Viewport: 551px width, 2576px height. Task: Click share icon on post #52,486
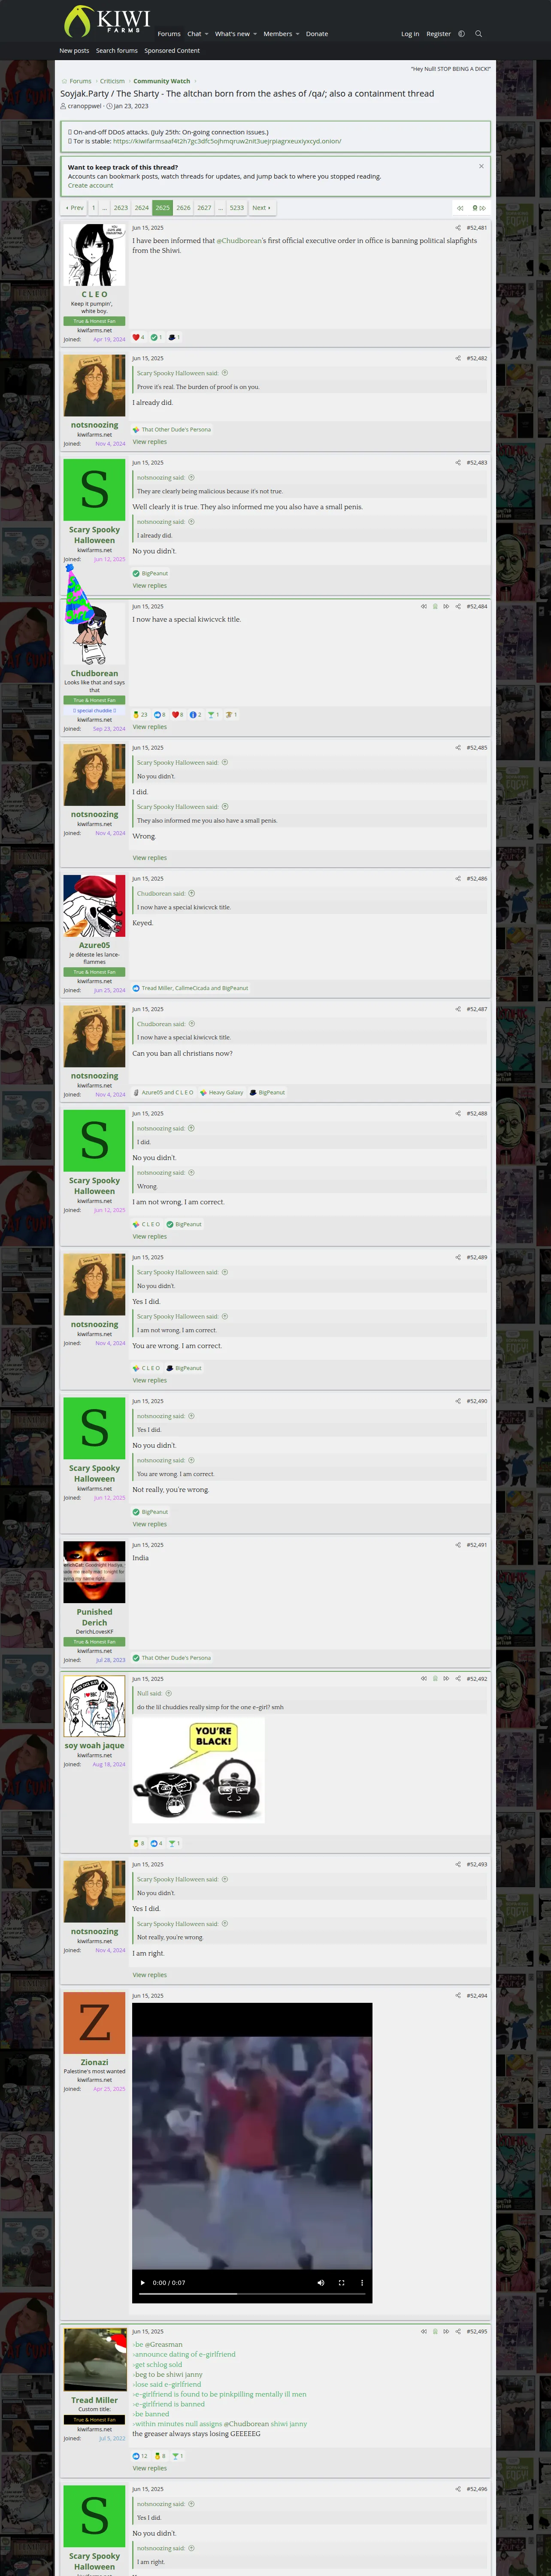click(x=458, y=879)
